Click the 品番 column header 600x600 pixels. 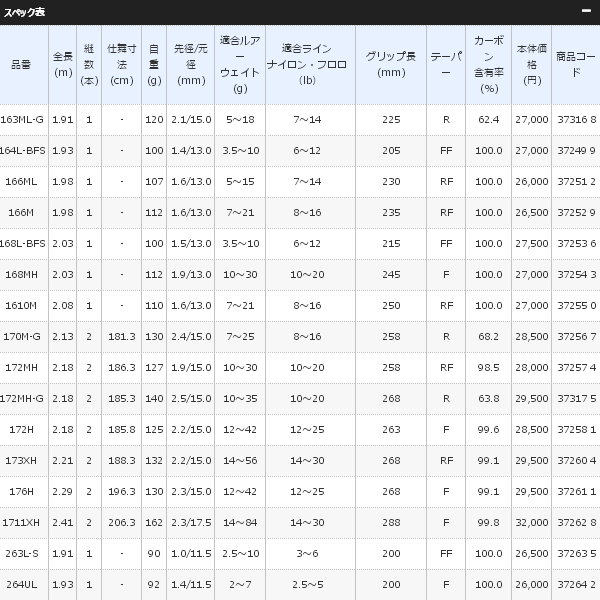click(21, 65)
